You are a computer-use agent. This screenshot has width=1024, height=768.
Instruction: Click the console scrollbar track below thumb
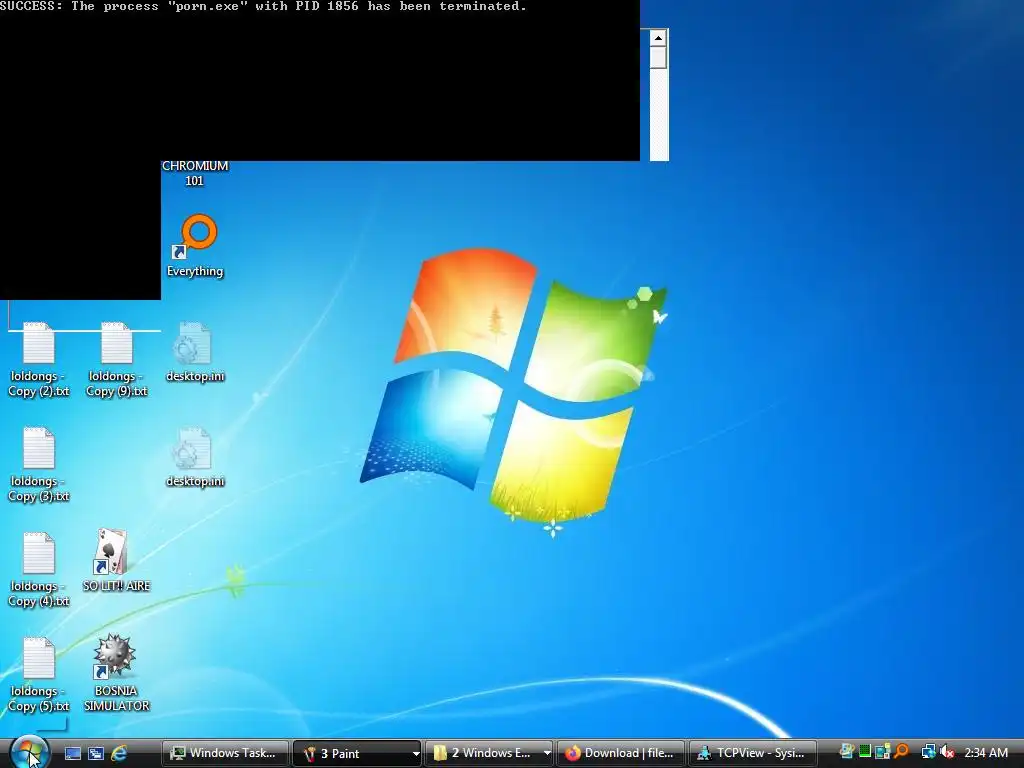tap(658, 114)
